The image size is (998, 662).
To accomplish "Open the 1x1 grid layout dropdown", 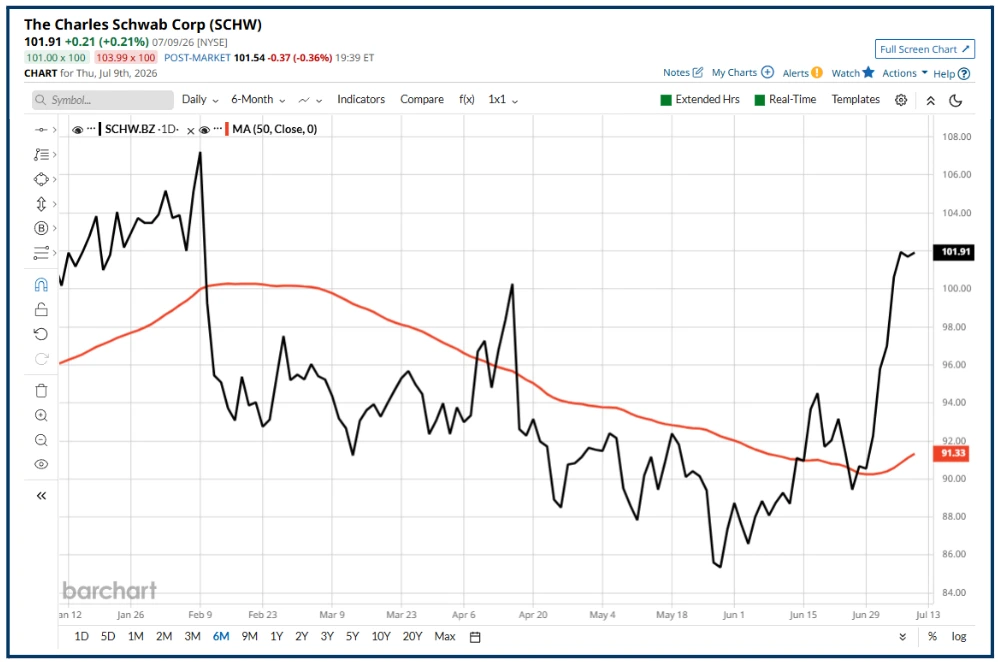I will (503, 100).
